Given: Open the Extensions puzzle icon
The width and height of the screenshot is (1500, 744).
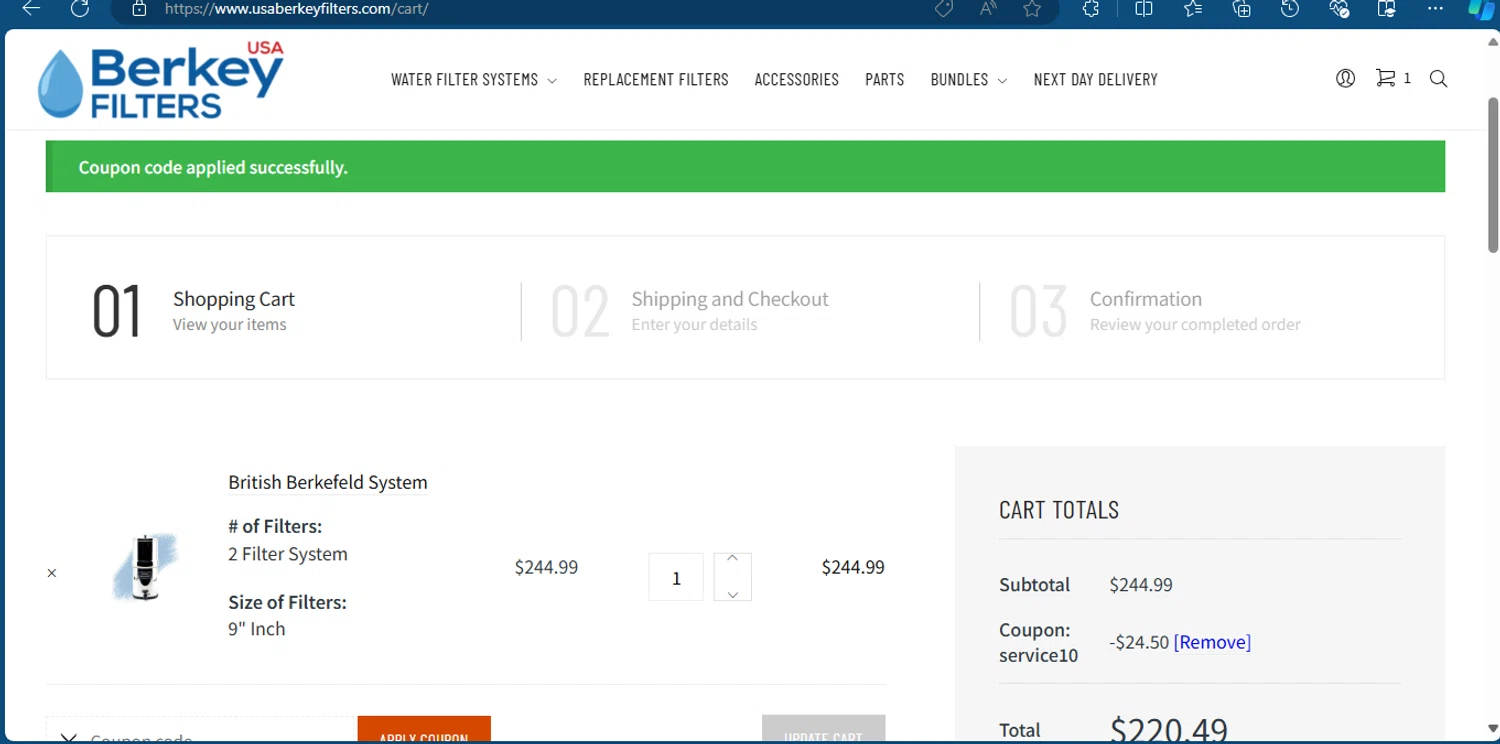Looking at the screenshot, I should click(1091, 8).
